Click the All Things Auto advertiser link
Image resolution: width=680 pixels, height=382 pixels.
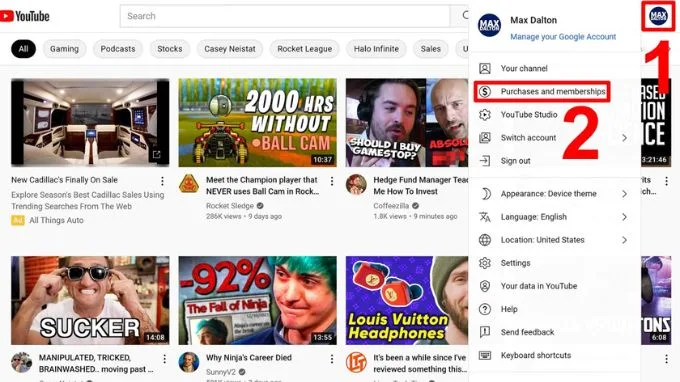pos(56,220)
